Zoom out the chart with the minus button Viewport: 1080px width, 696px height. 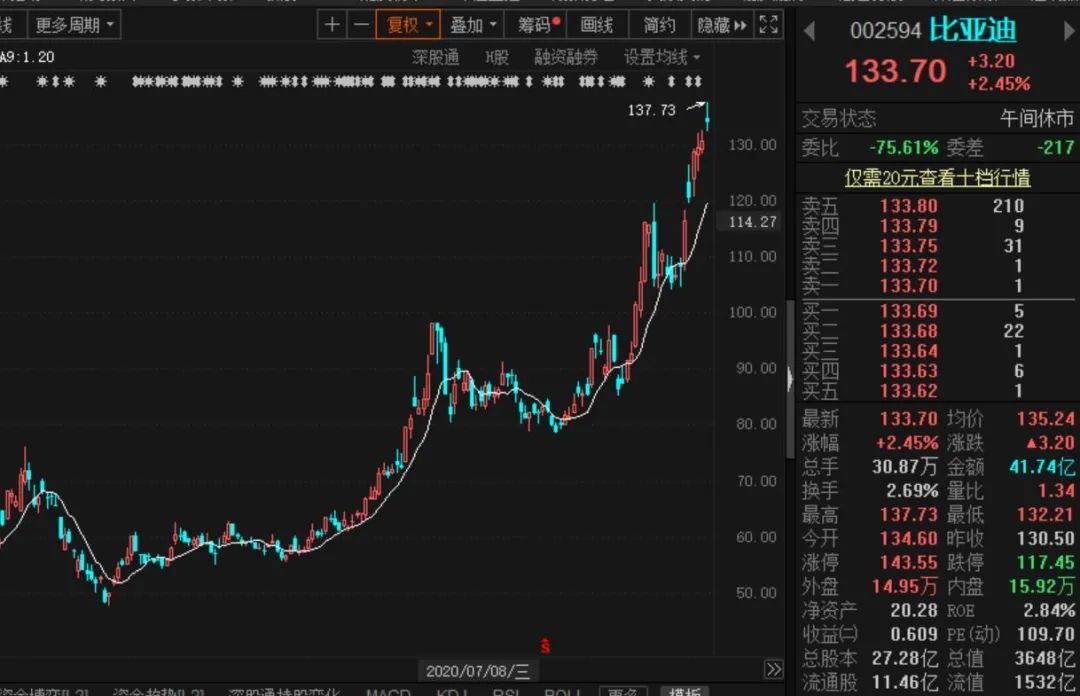tap(361, 25)
